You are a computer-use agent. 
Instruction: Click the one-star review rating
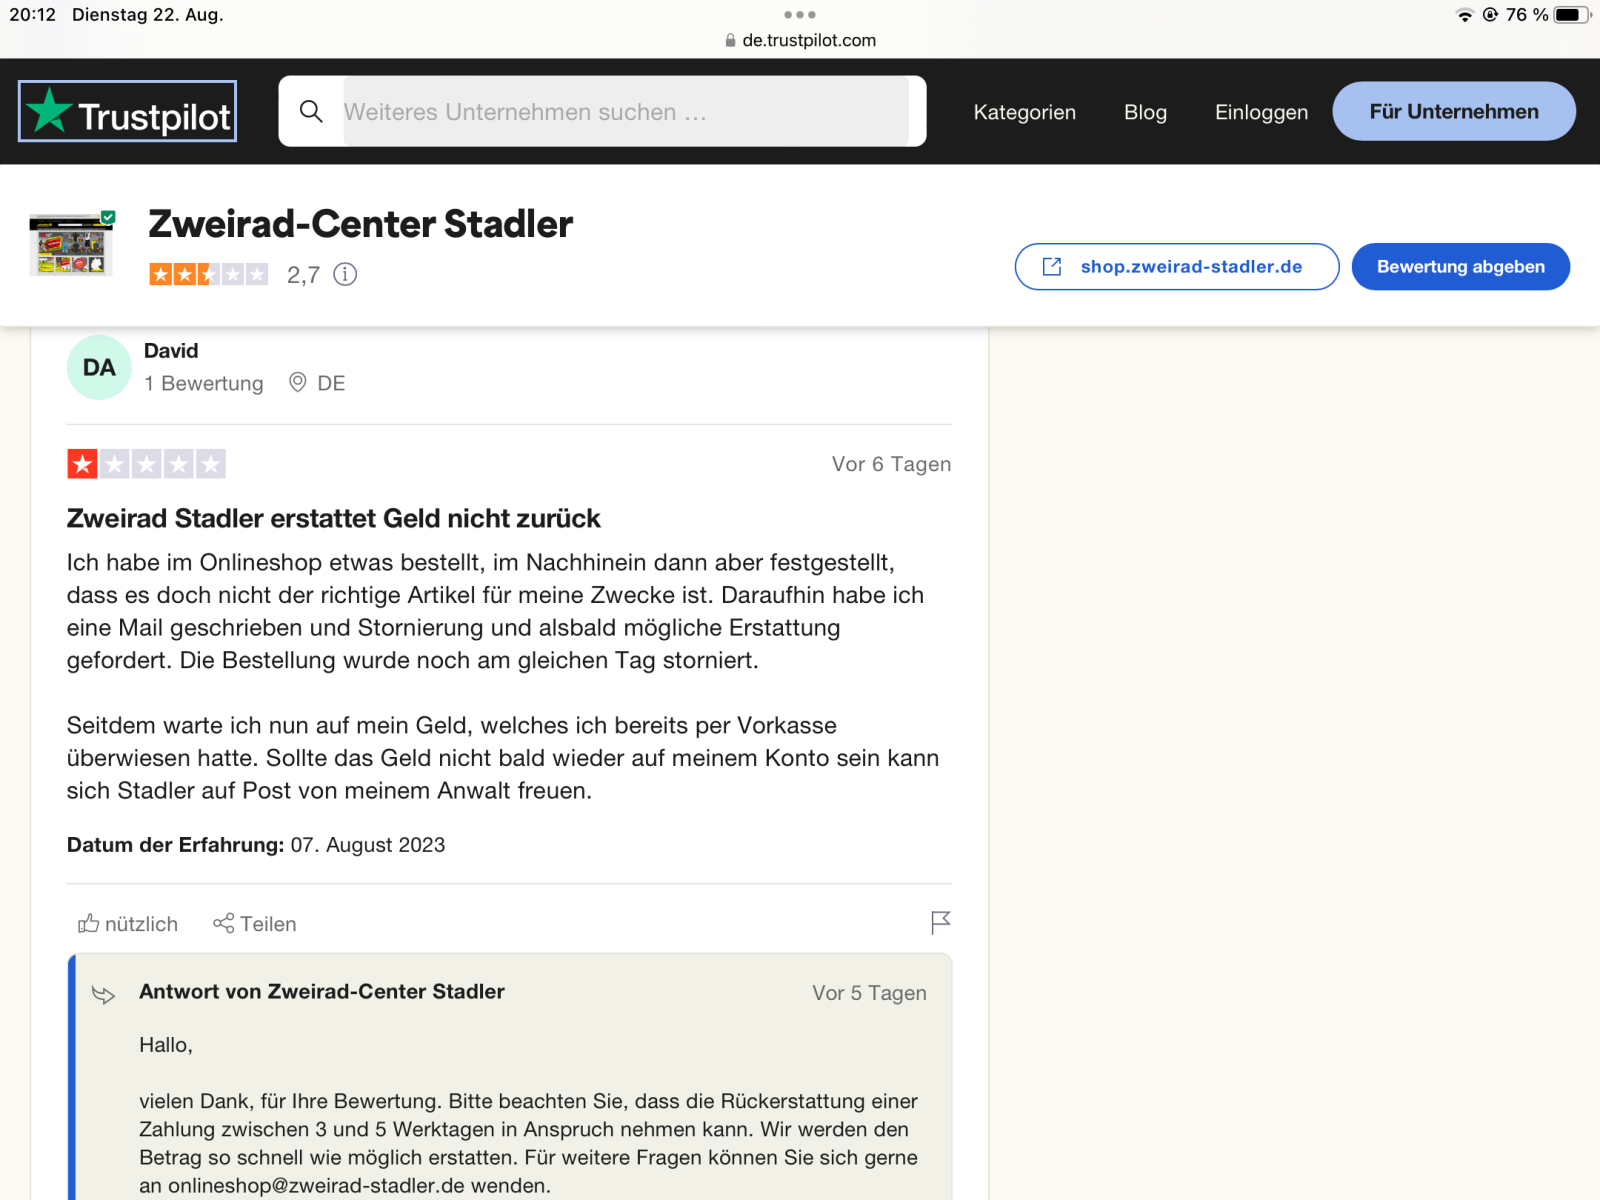pyautogui.click(x=146, y=464)
